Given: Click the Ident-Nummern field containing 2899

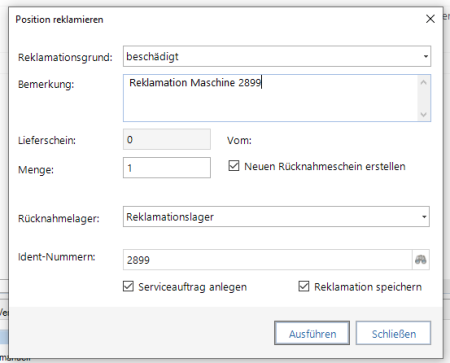Looking at the screenshot, I should click(268, 260).
